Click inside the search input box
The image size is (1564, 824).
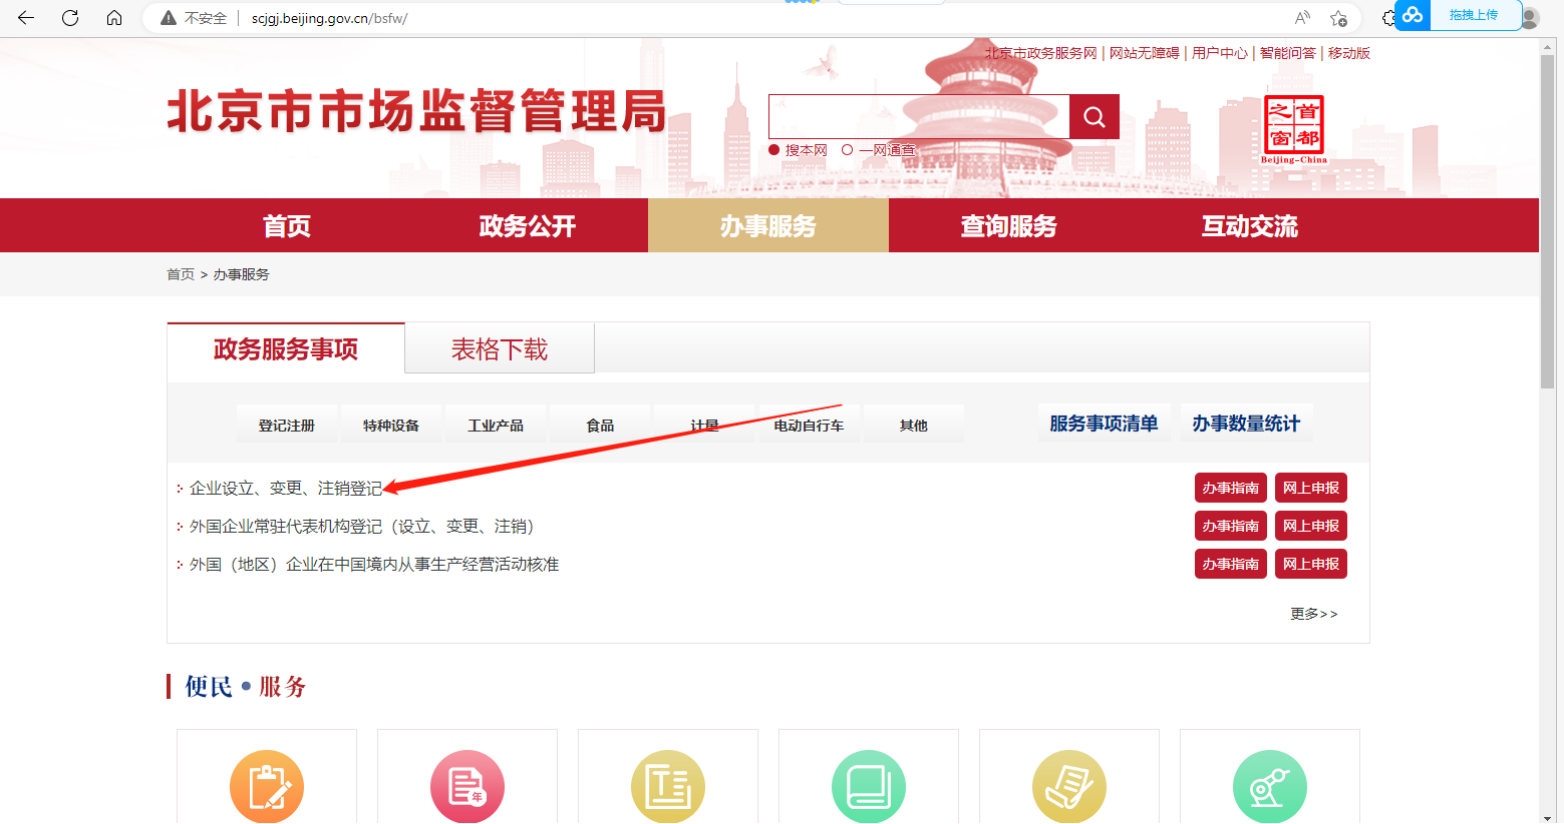pyautogui.click(x=918, y=116)
